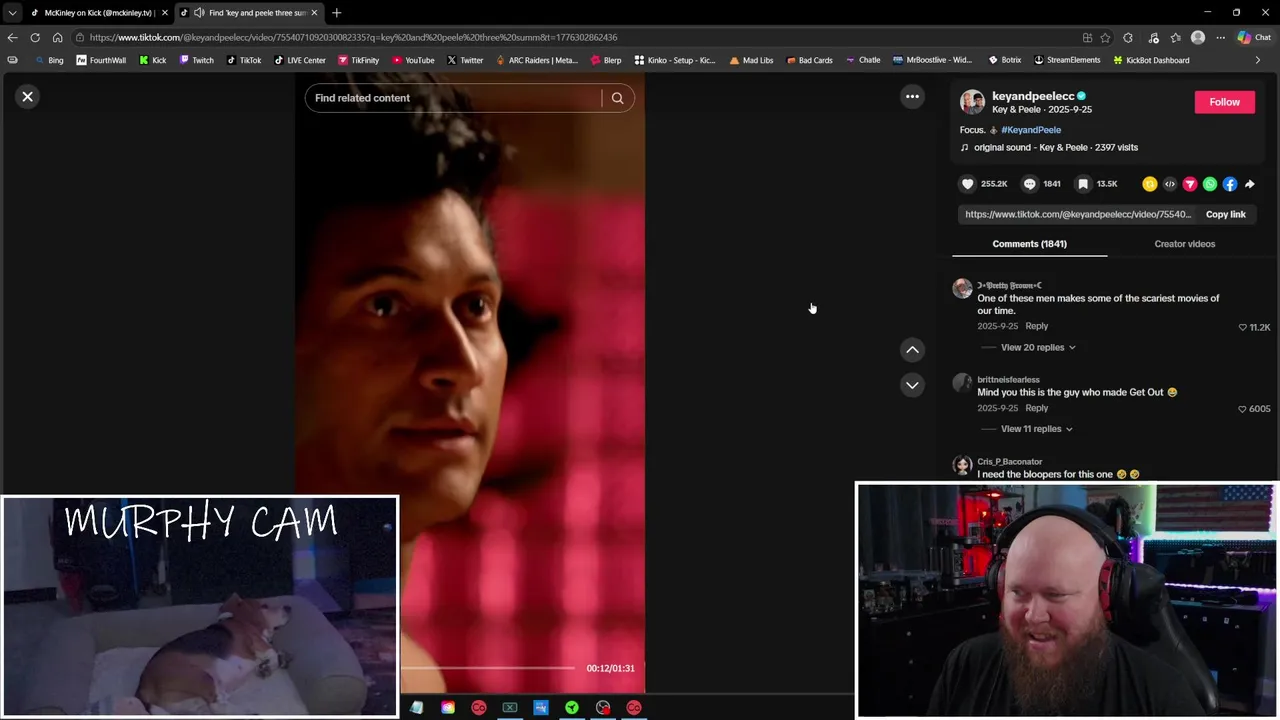Expand View 11 replies
Screen dimensions: 1280x720
[1036, 429]
